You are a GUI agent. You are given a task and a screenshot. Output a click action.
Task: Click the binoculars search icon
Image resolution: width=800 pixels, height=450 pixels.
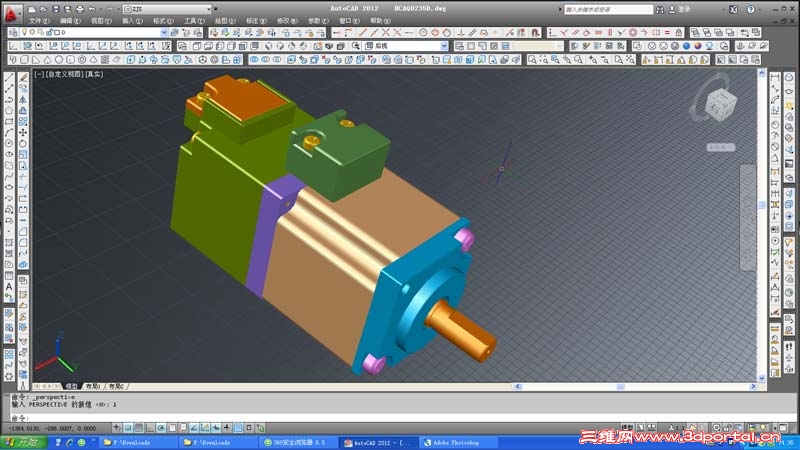coord(660,9)
